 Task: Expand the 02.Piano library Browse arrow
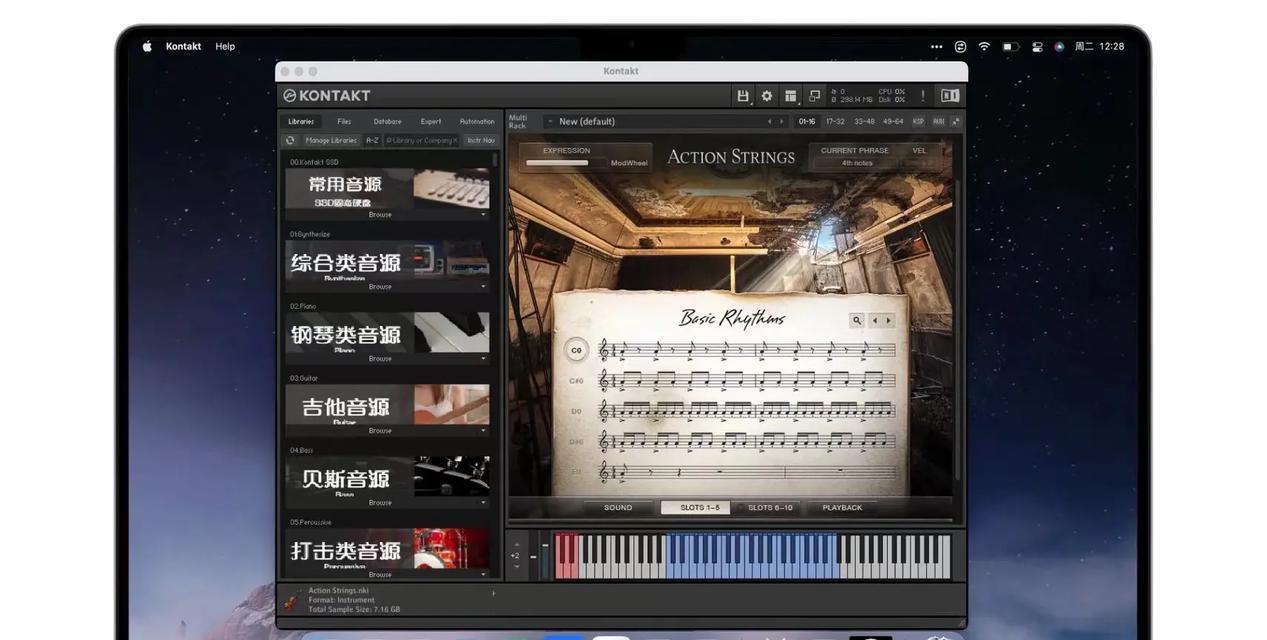[484, 359]
